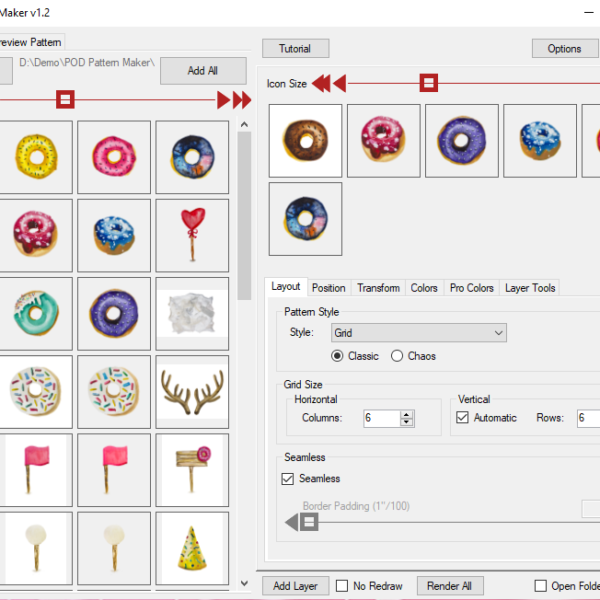The image size is (600, 600).
Task: Click the Icon Size slider handle
Action: [429, 83]
